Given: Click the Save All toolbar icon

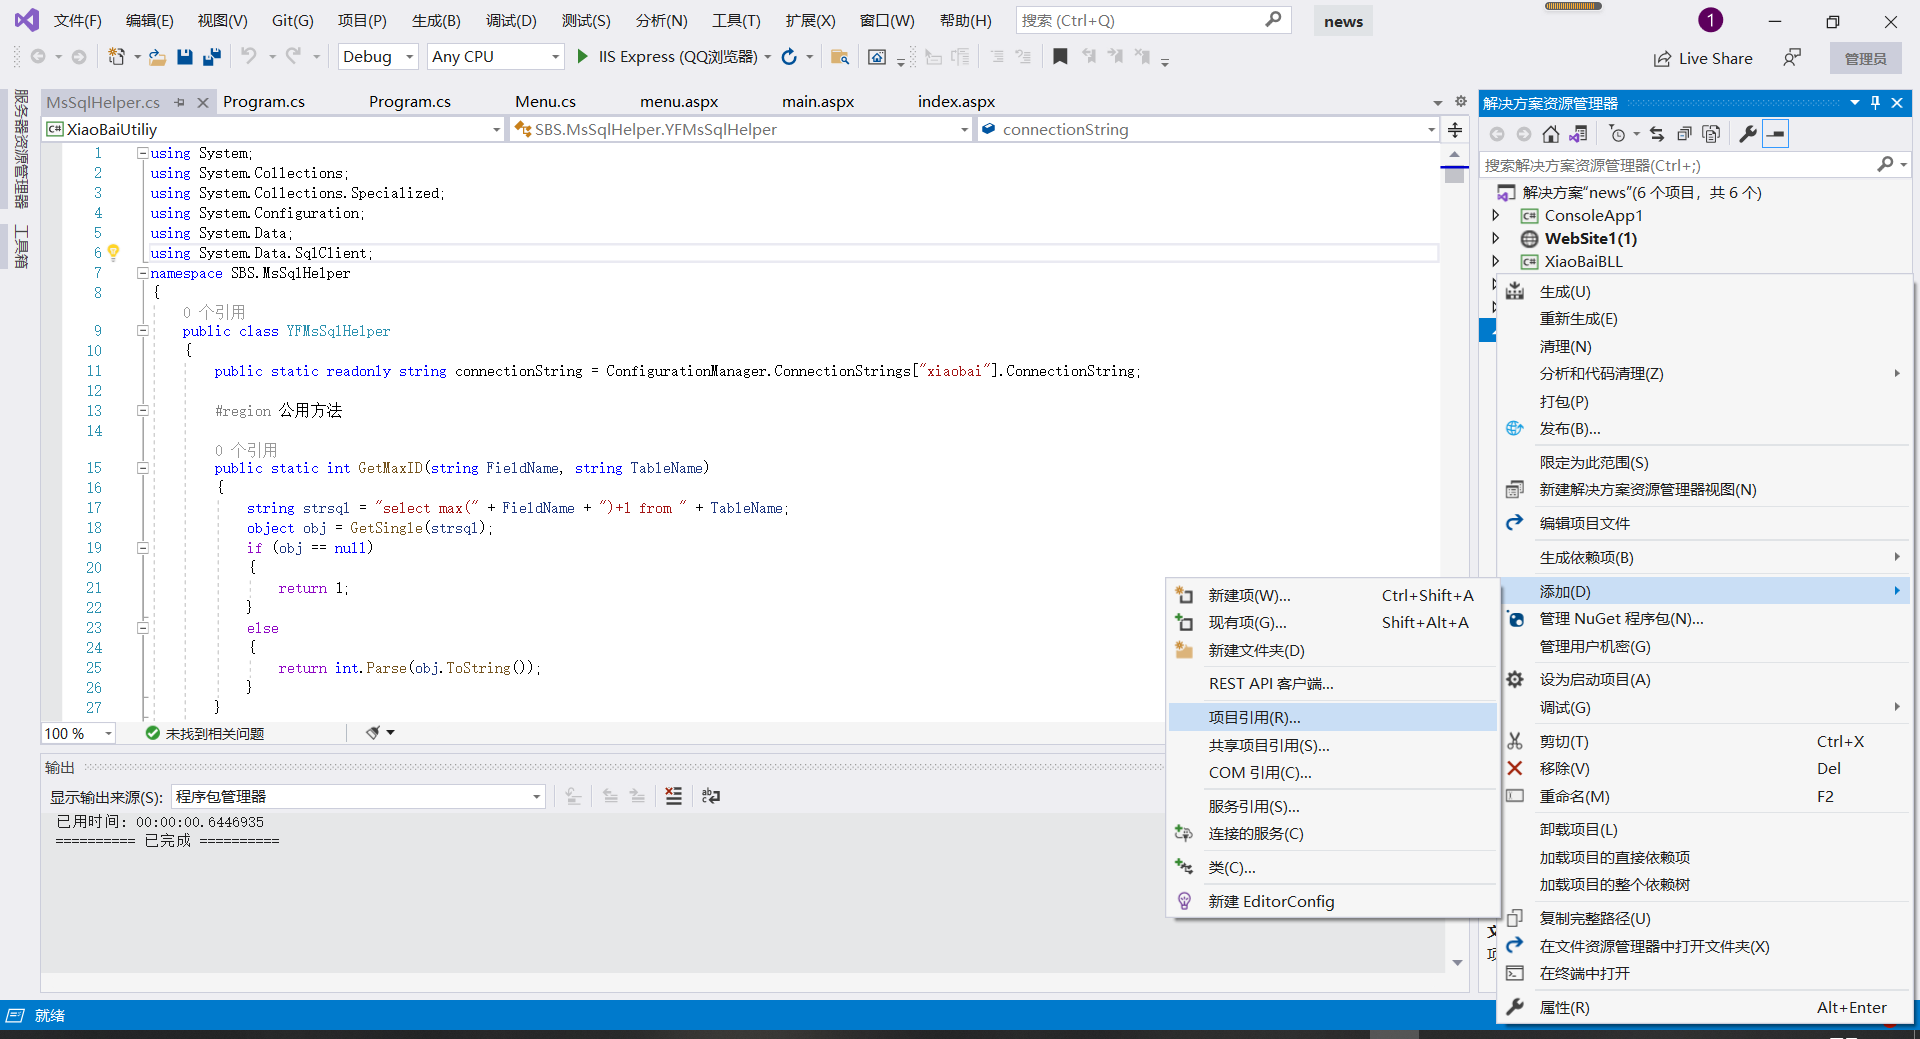Looking at the screenshot, I should coord(211,57).
